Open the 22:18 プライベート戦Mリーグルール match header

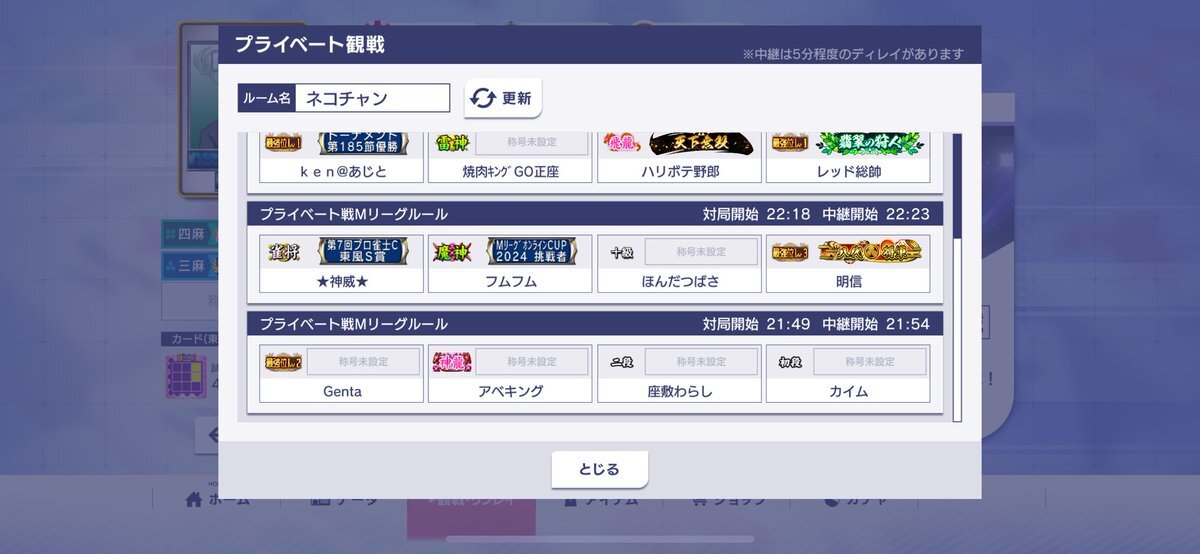(x=595, y=214)
